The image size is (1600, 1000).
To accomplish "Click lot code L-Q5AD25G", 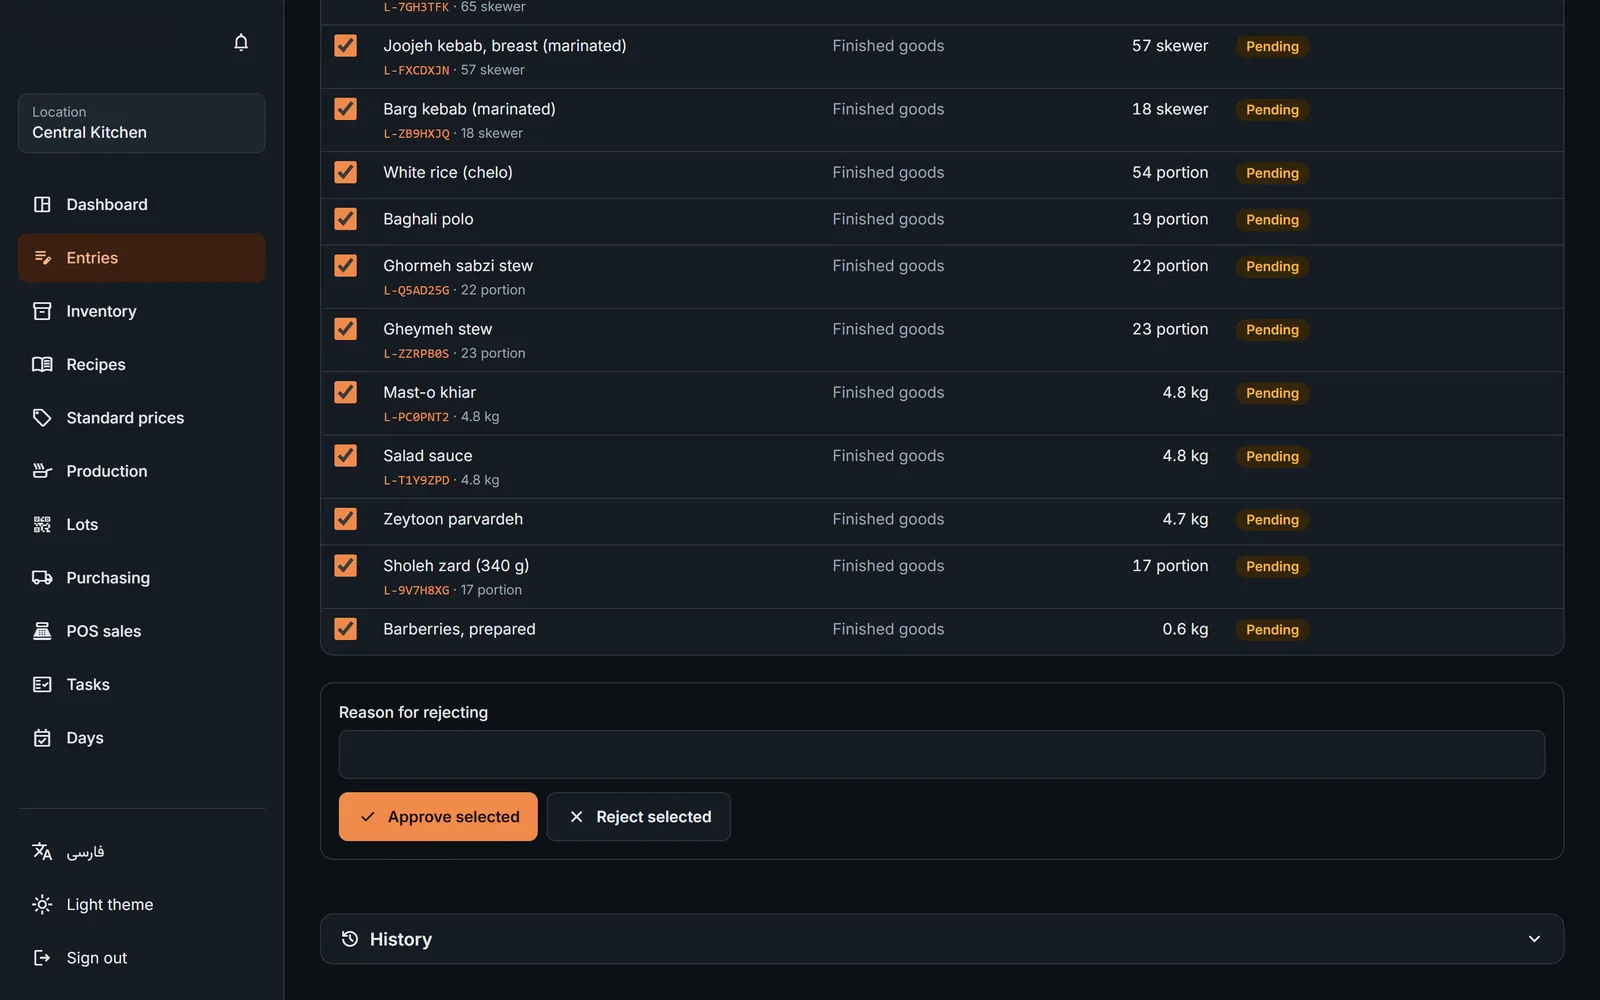I will coord(416,290).
